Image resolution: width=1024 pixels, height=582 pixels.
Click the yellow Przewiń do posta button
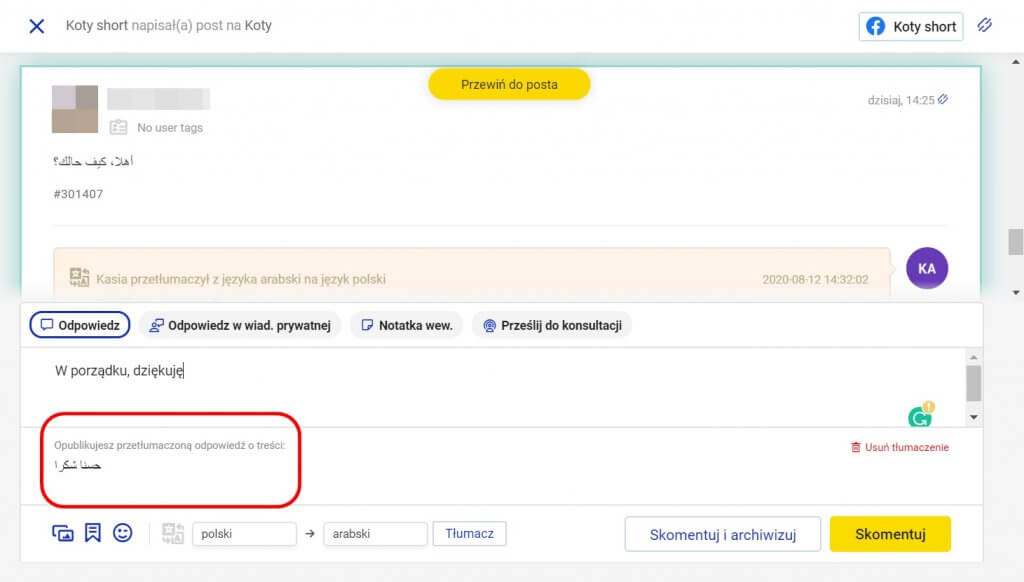509,84
